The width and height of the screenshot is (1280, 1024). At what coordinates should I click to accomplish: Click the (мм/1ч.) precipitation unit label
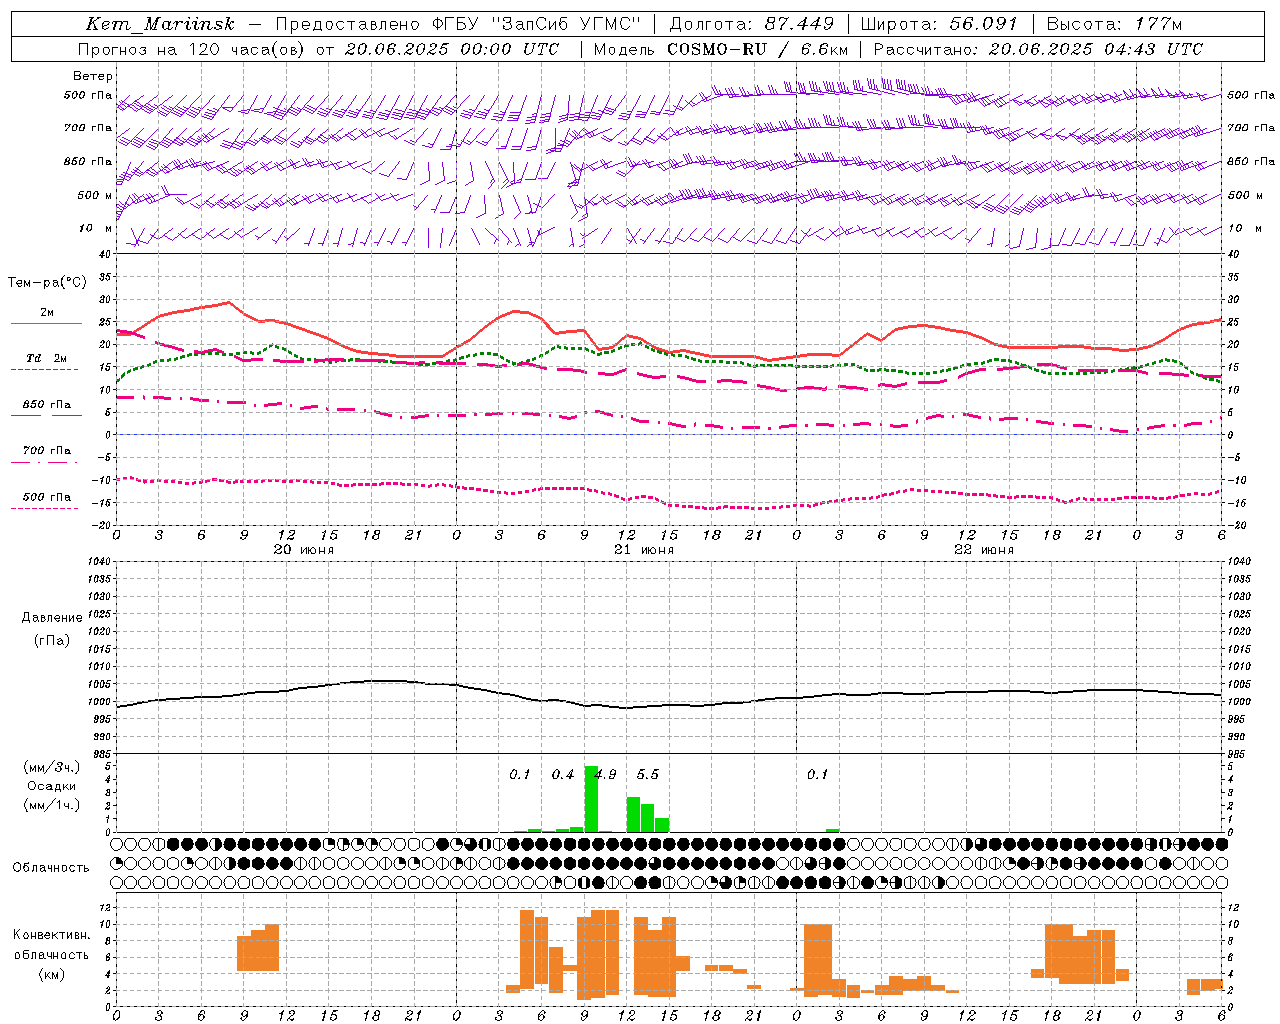point(52,805)
